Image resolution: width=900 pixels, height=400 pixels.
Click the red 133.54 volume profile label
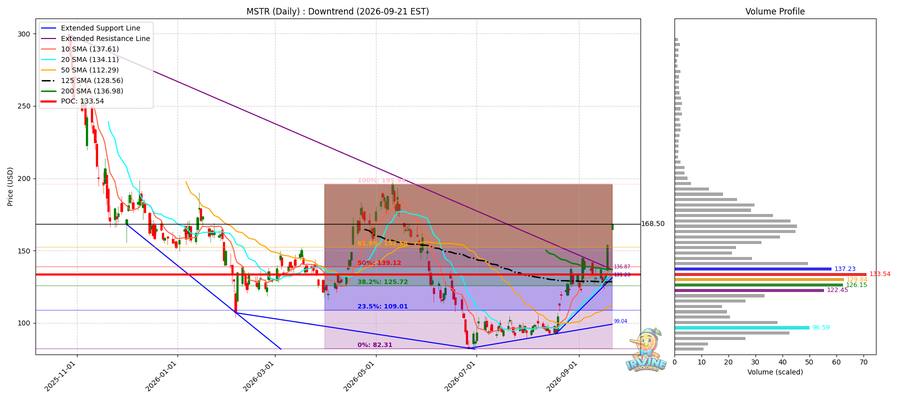point(880,274)
